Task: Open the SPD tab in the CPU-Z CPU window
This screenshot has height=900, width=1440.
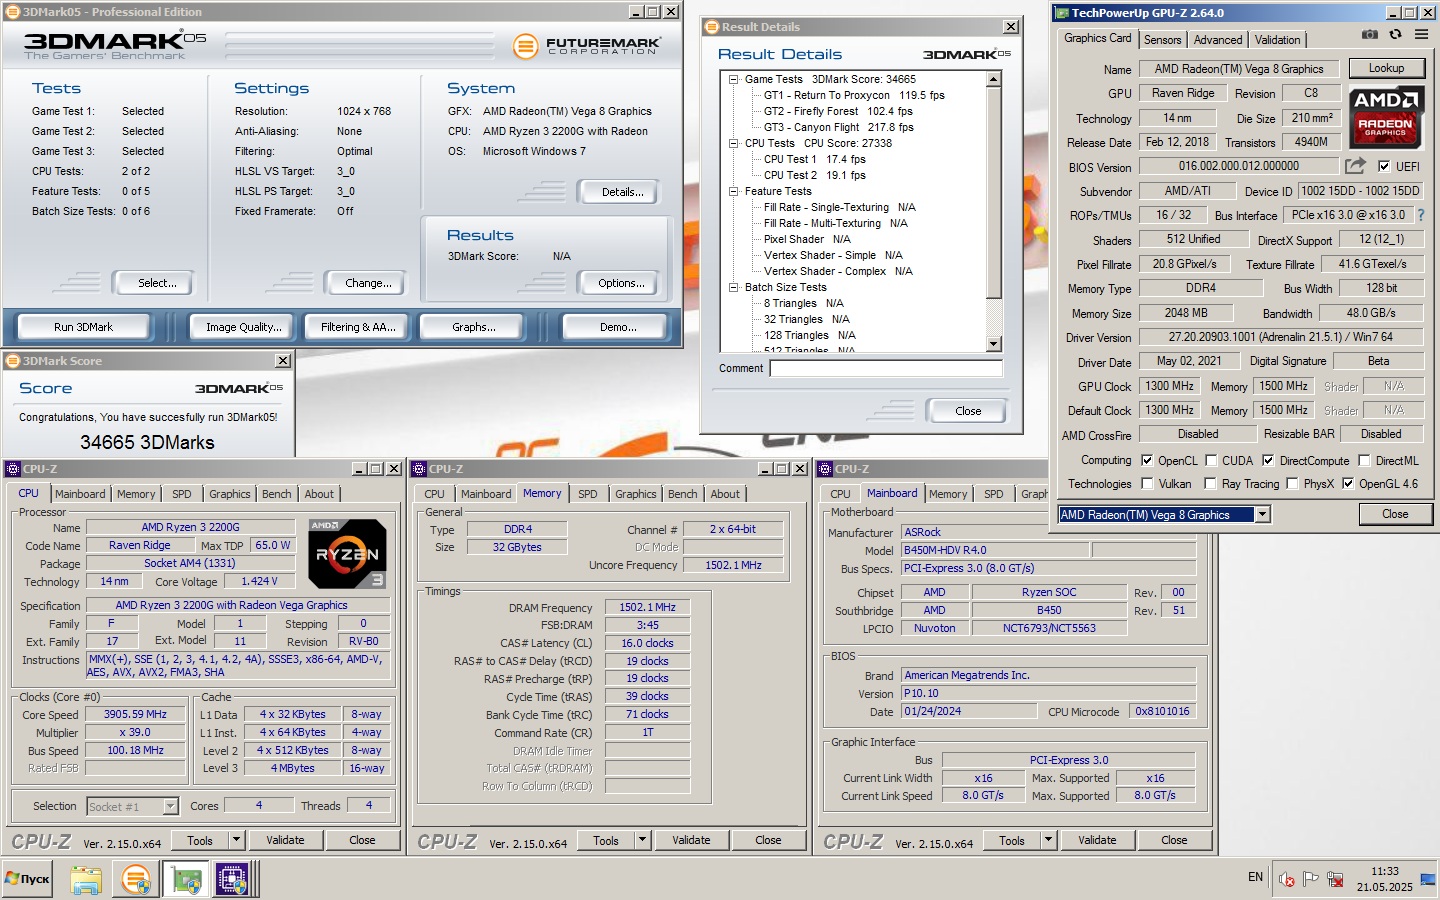Action: 182,494
